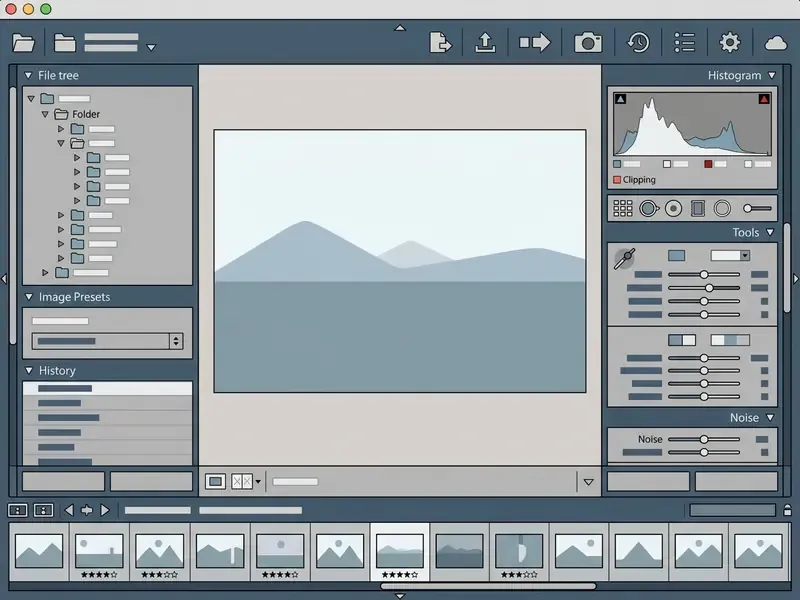The height and width of the screenshot is (600, 800).
Task: Click the second filmstrip layout icon
Action: pos(43,510)
